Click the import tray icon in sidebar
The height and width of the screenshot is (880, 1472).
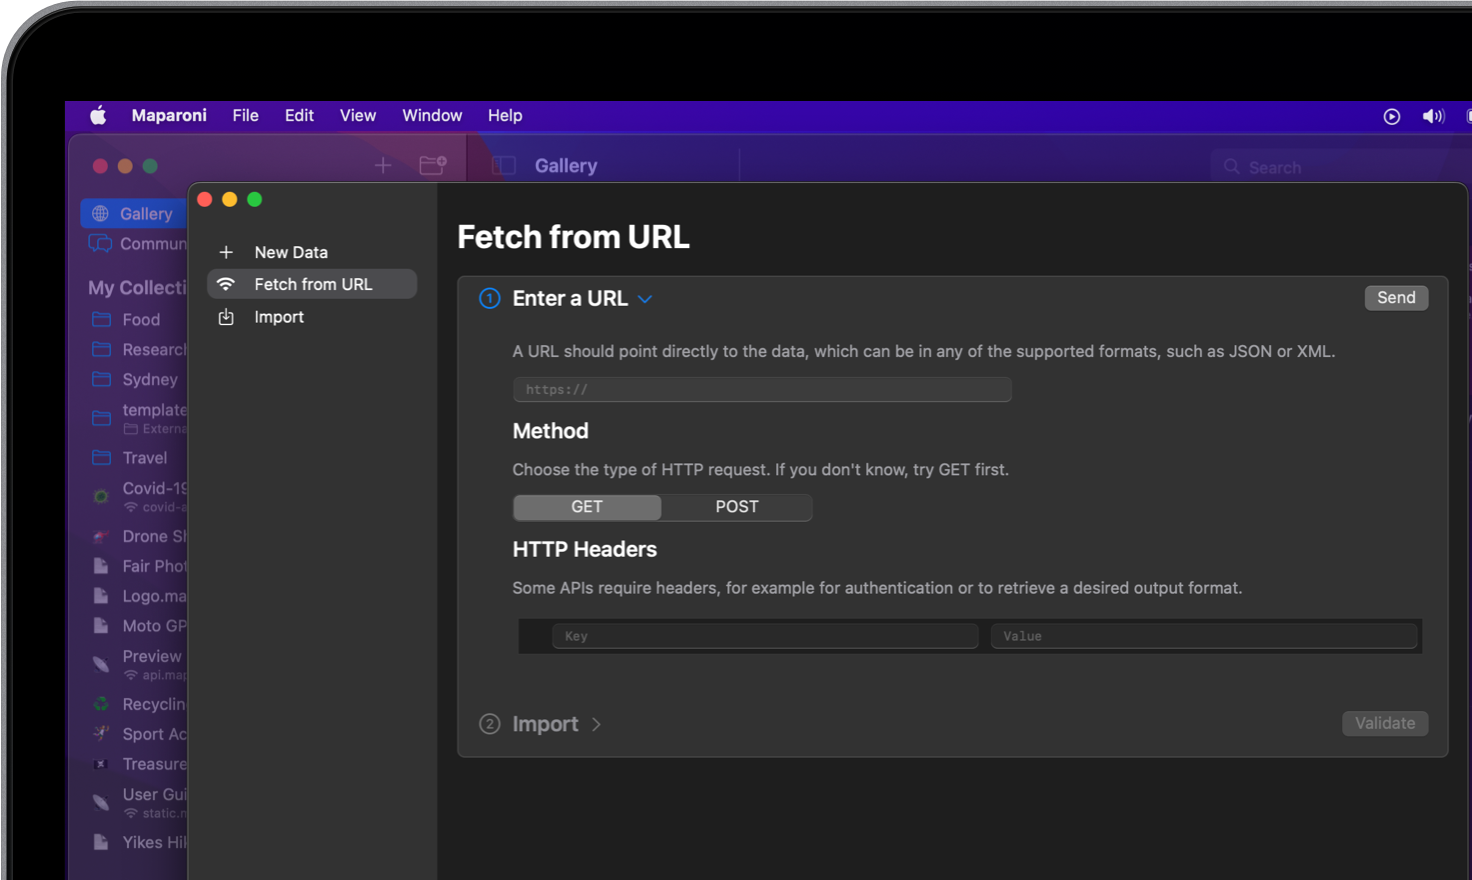(x=226, y=317)
